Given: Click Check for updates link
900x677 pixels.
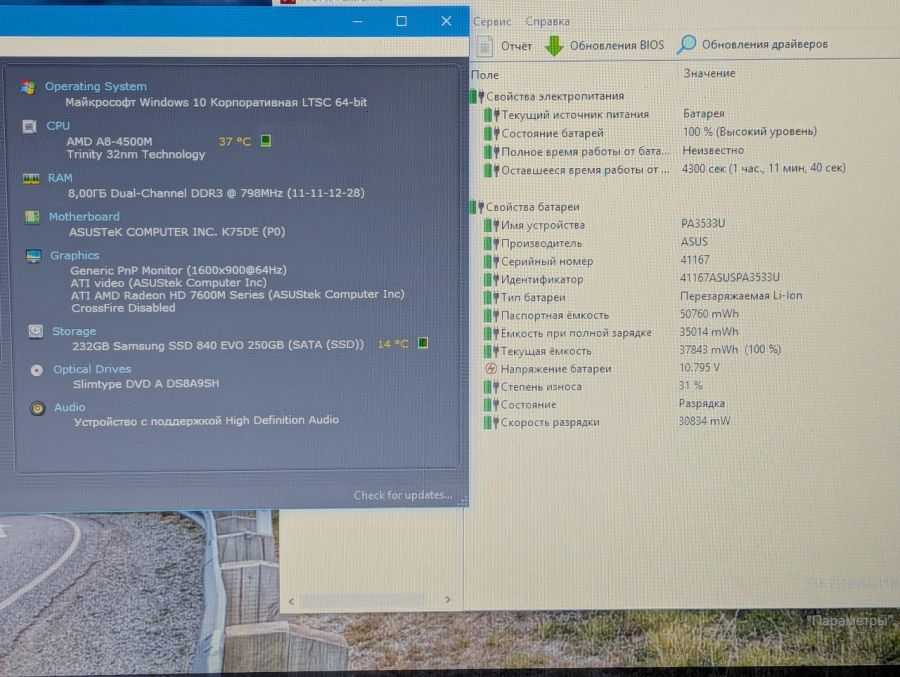Looking at the screenshot, I should pyautogui.click(x=403, y=495).
